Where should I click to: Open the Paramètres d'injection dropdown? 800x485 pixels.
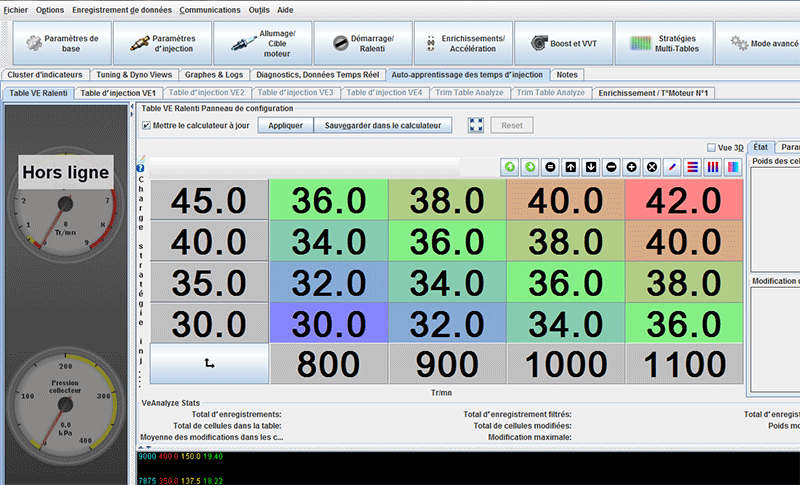tap(159, 43)
